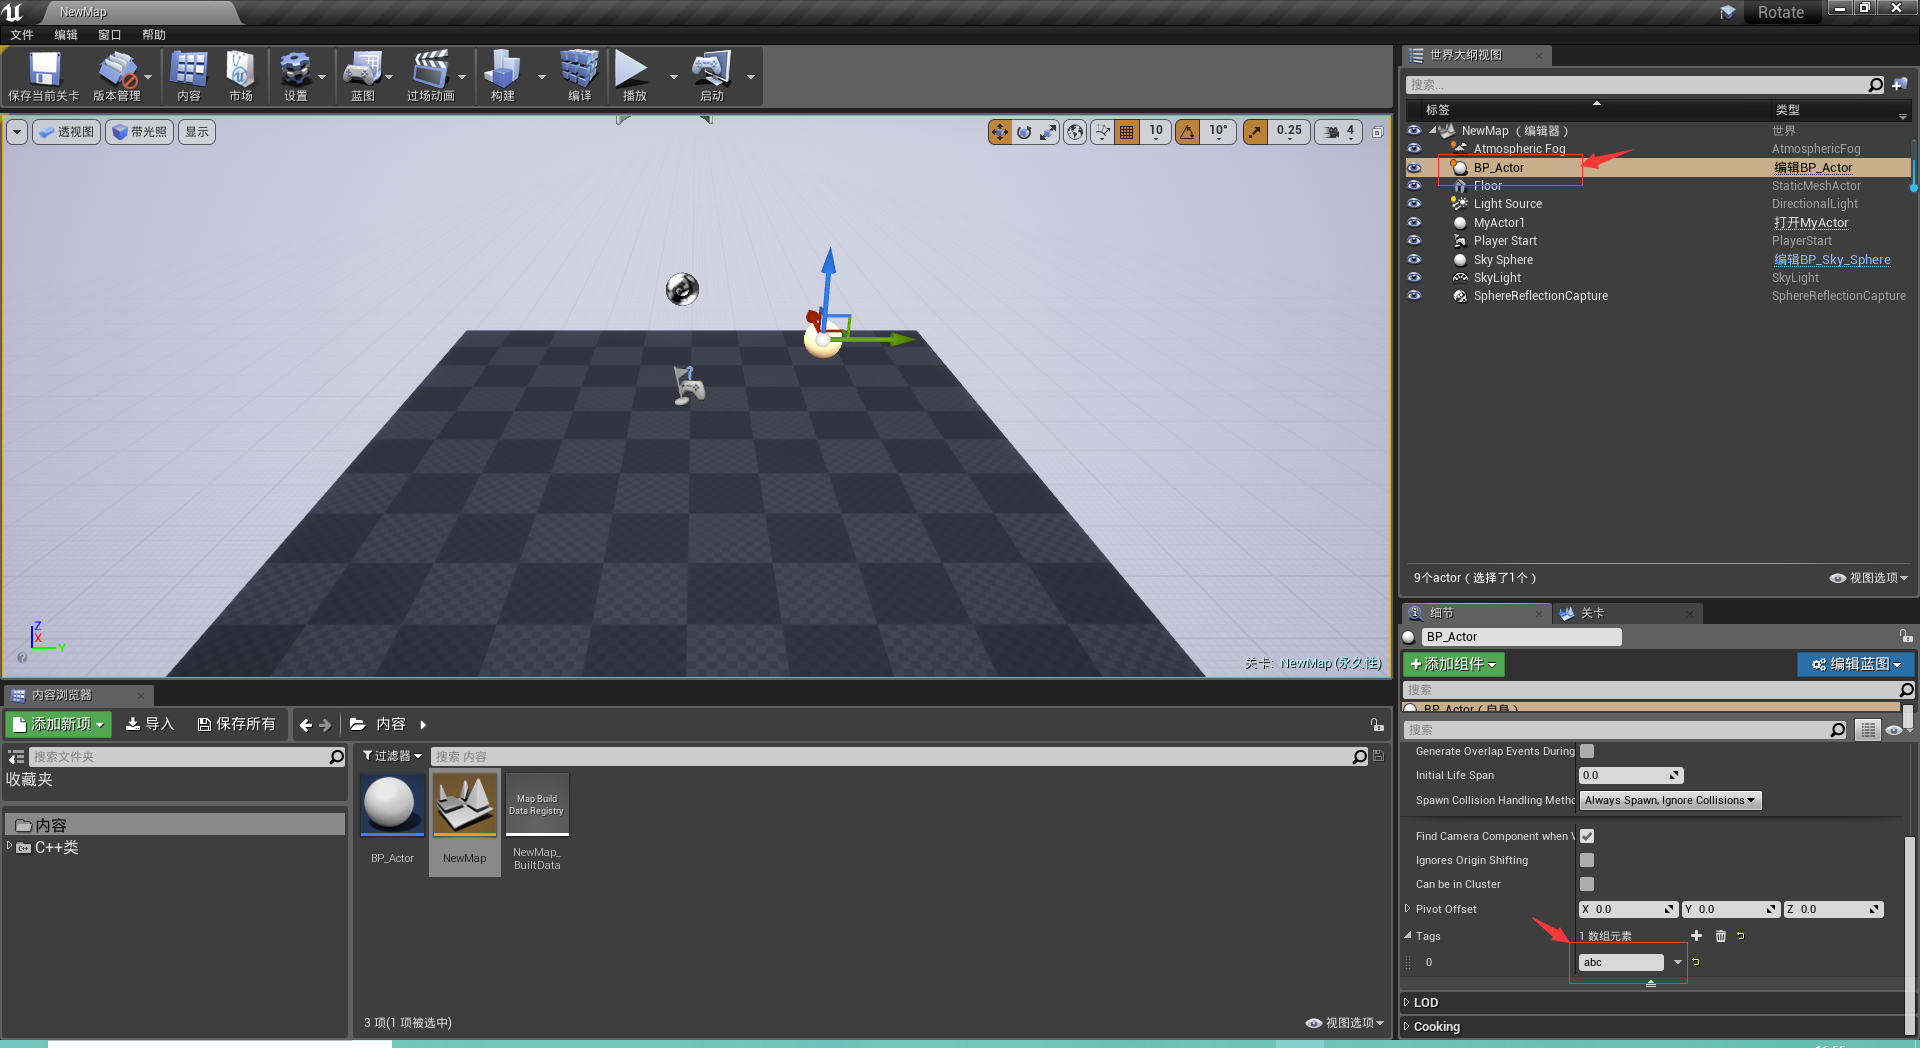Click the camera speed 4 control

pos(1338,131)
